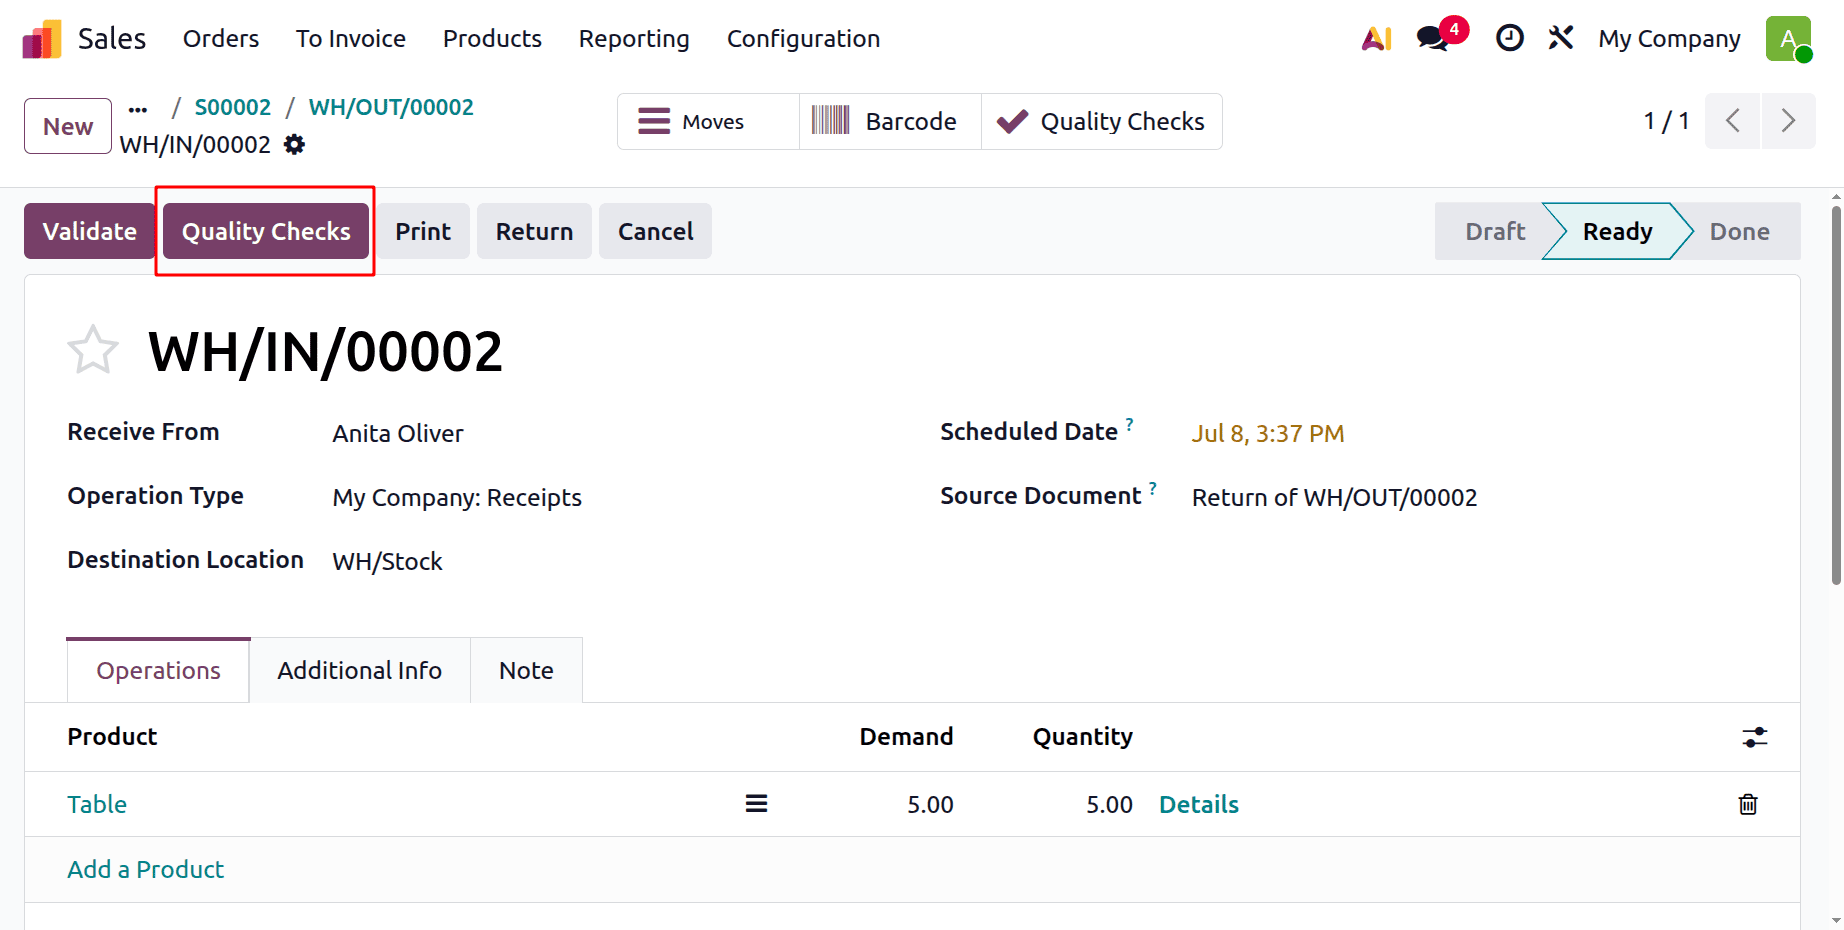Go to the next record arrow

point(1788,121)
